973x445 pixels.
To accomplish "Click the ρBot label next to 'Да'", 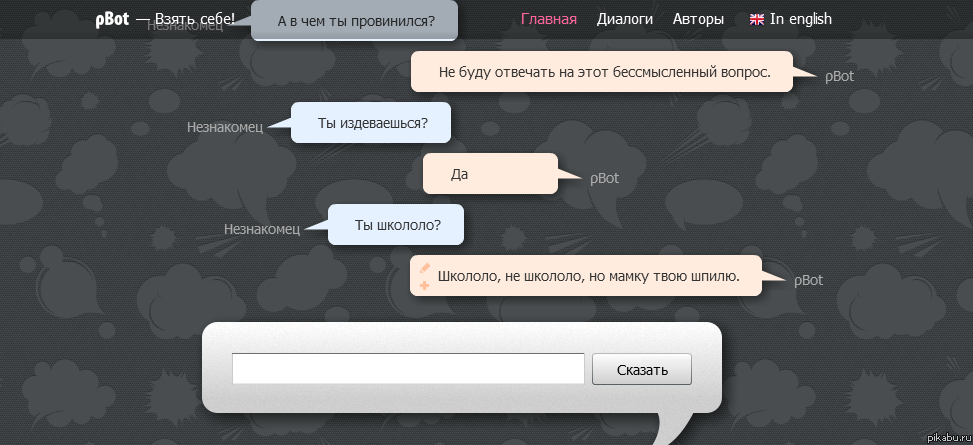I will [x=604, y=179].
